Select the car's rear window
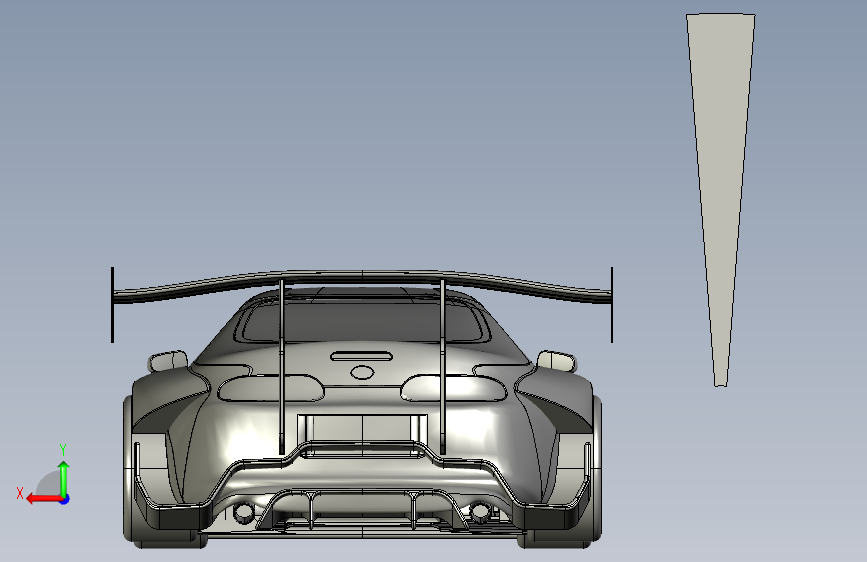Screen dimensions: 867x562 [x=362, y=322]
